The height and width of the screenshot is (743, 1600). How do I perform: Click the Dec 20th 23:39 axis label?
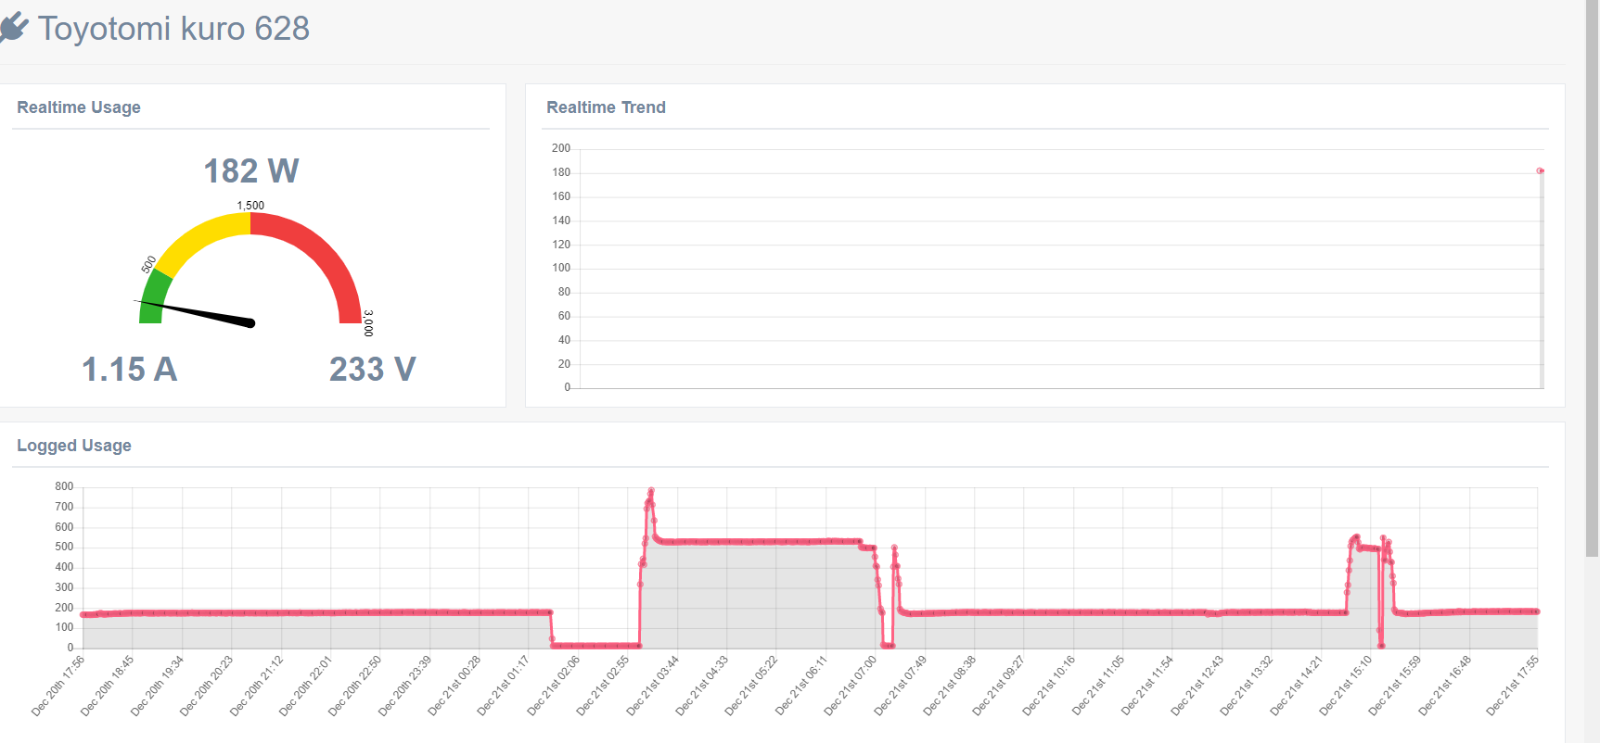(404, 686)
